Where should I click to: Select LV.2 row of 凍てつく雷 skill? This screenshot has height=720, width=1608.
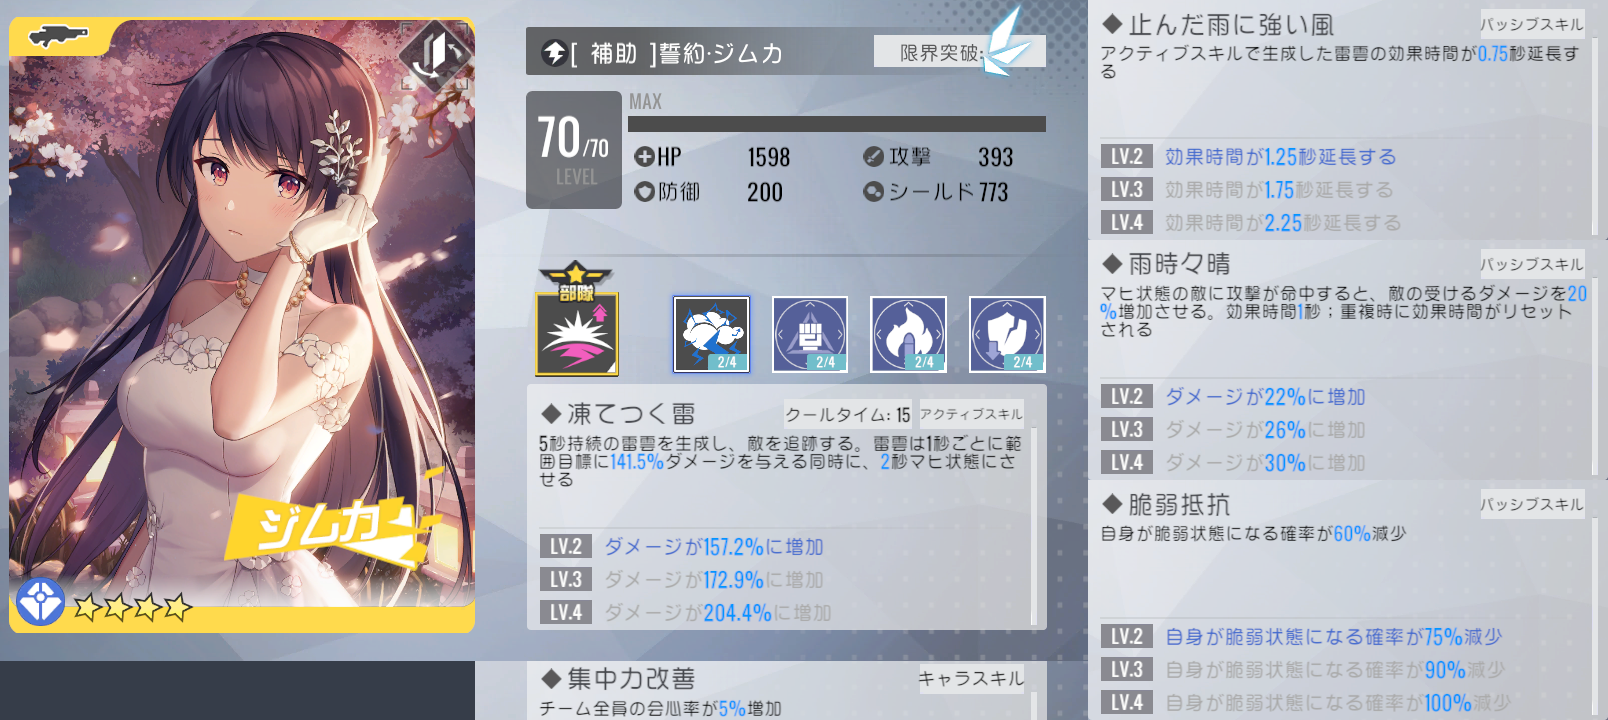(x=782, y=547)
